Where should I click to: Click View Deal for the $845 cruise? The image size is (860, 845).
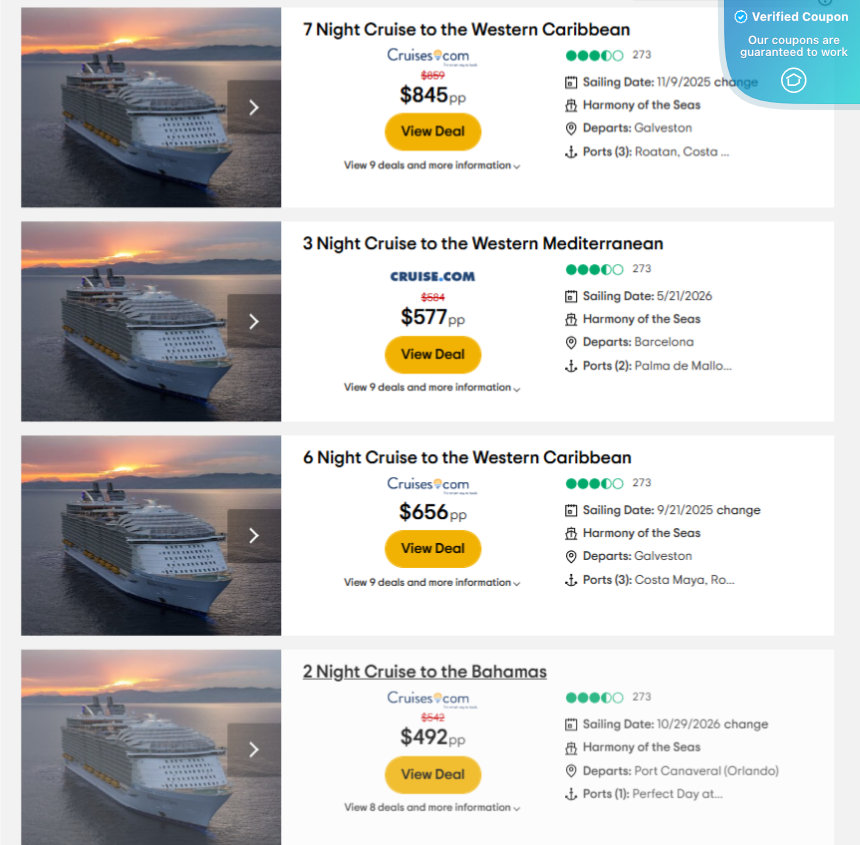click(x=432, y=131)
